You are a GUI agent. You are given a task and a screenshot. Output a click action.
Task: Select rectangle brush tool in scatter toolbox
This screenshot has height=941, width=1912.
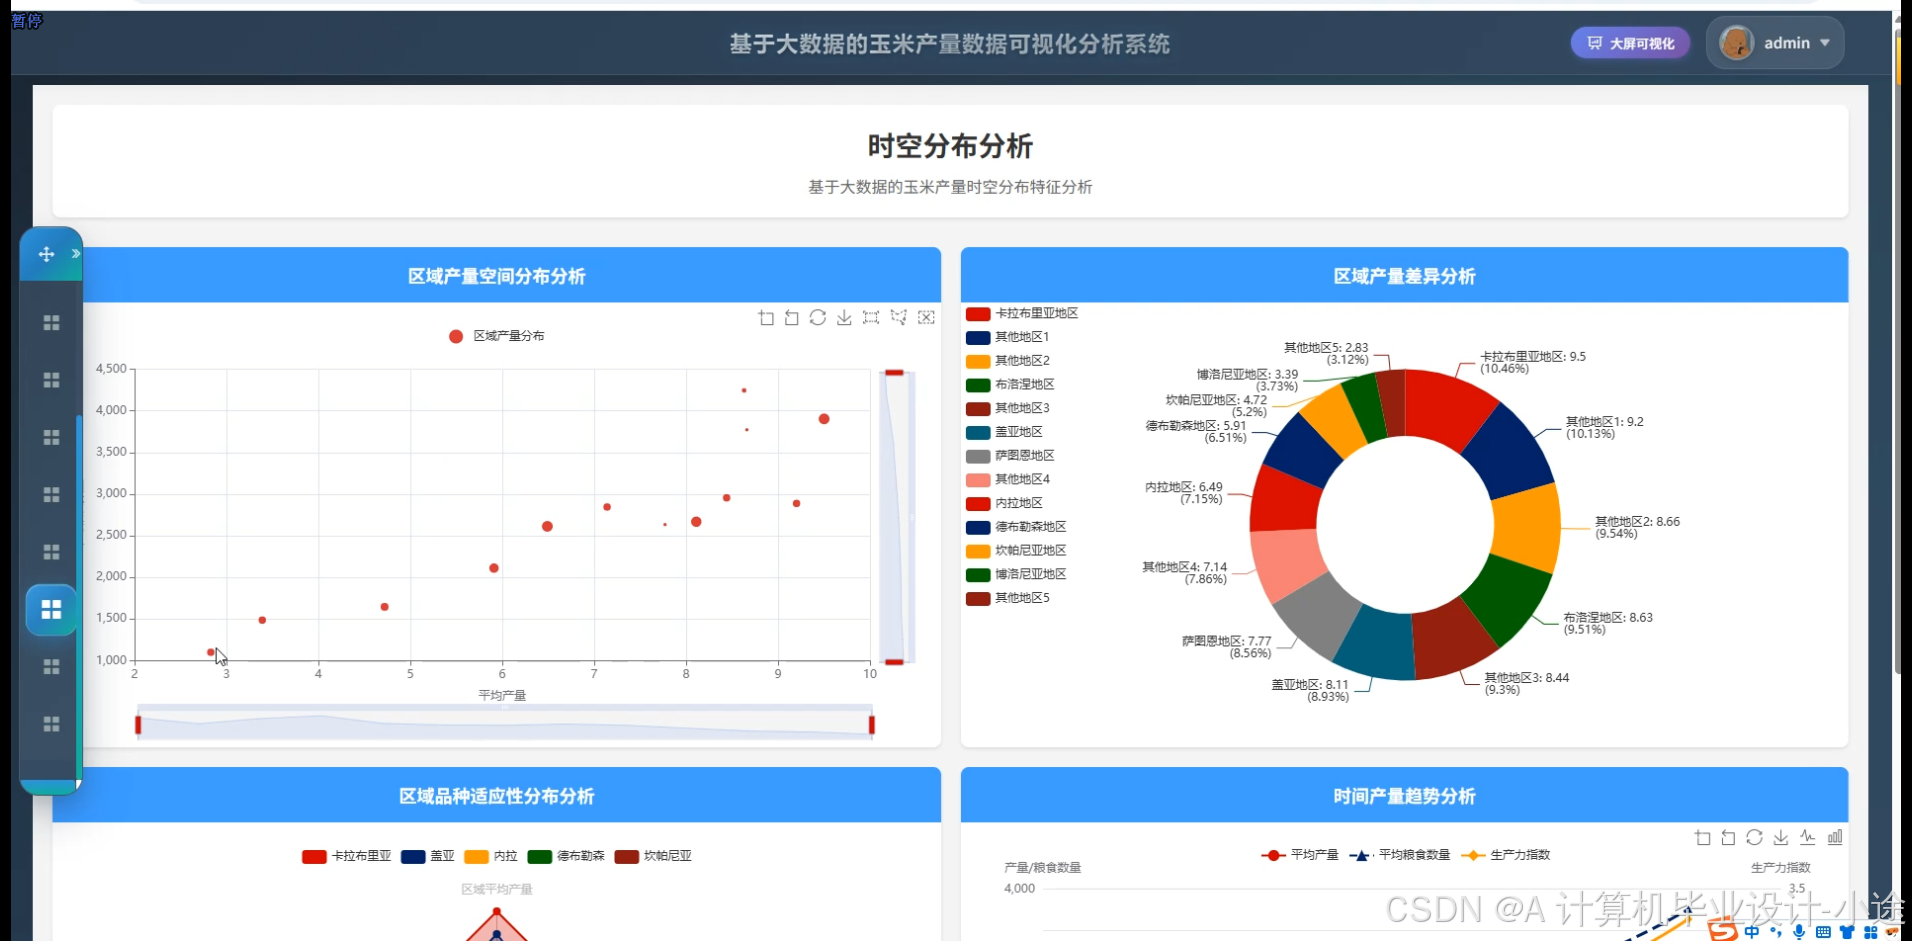coord(871,318)
